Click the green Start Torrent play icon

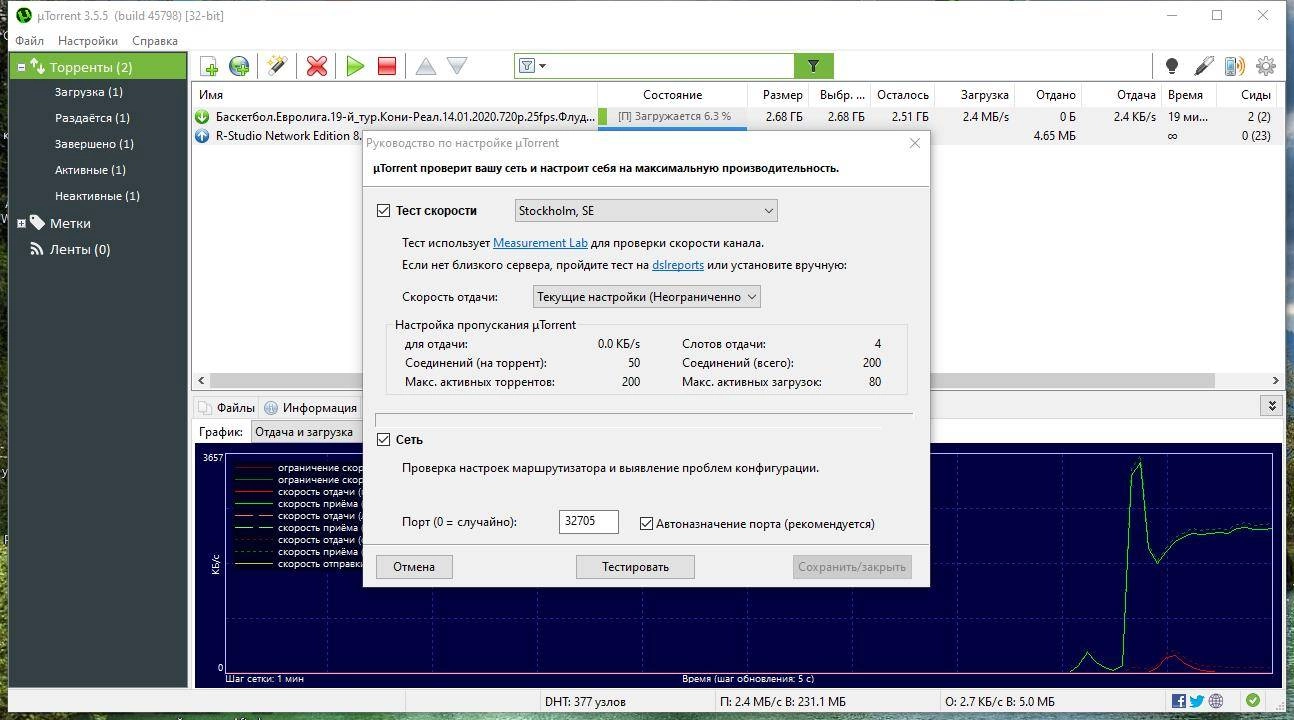coord(355,66)
